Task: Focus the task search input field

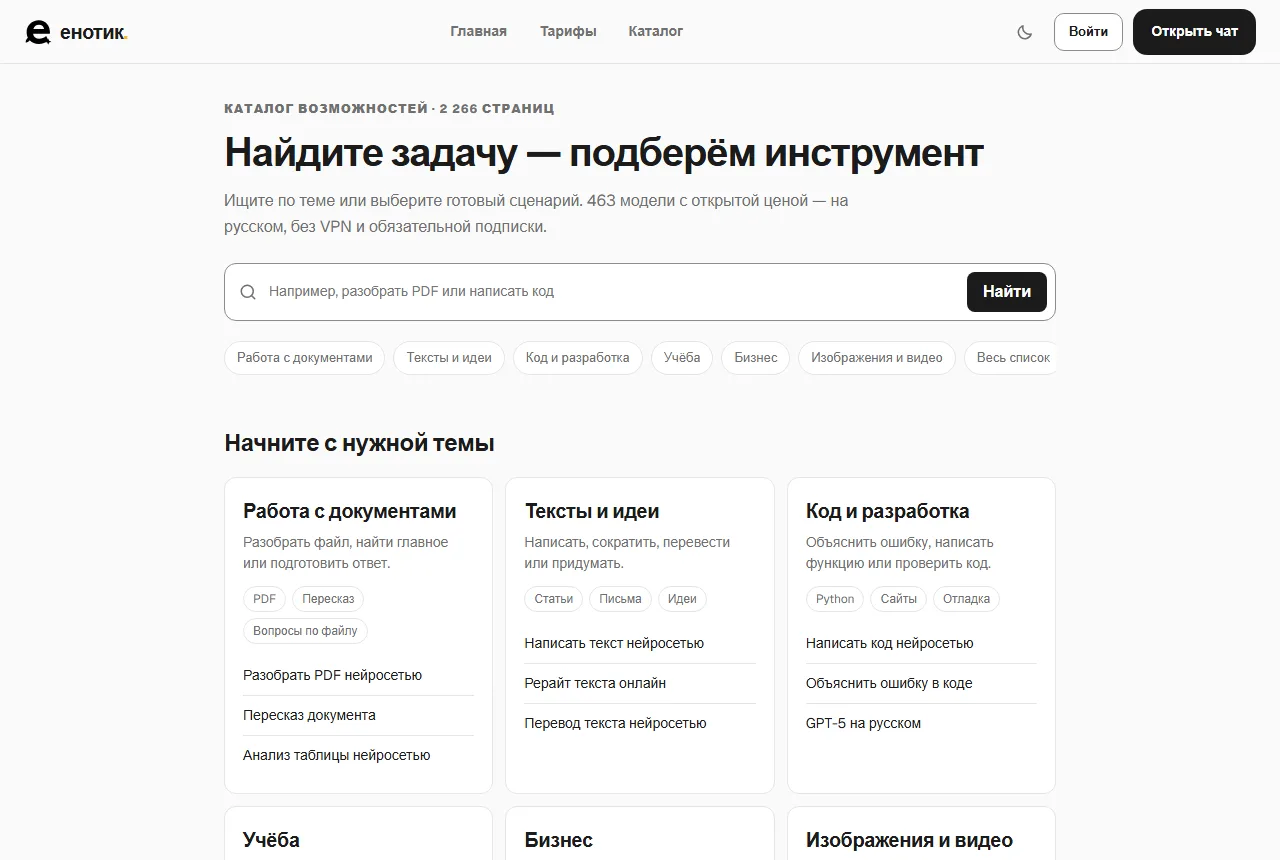Action: pyautogui.click(x=612, y=292)
